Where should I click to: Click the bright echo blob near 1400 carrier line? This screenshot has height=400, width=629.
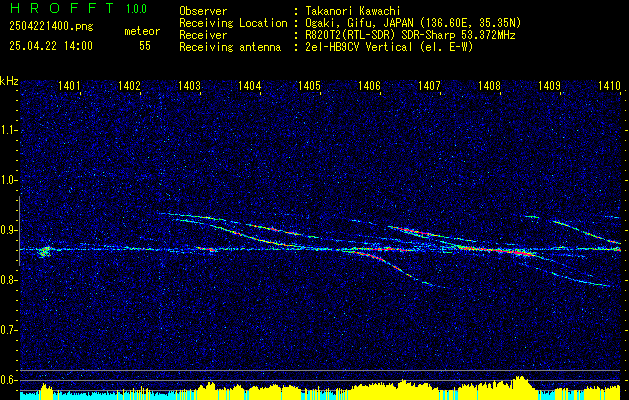click(45, 252)
